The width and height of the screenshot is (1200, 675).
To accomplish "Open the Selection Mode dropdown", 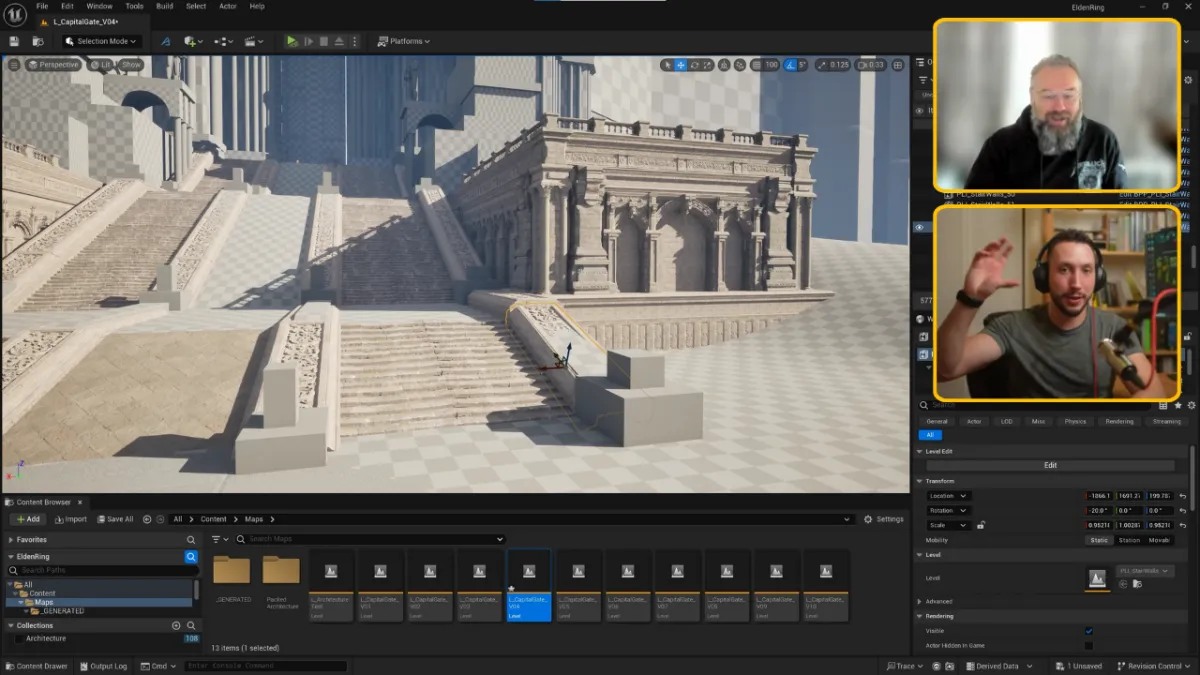I will click(101, 41).
